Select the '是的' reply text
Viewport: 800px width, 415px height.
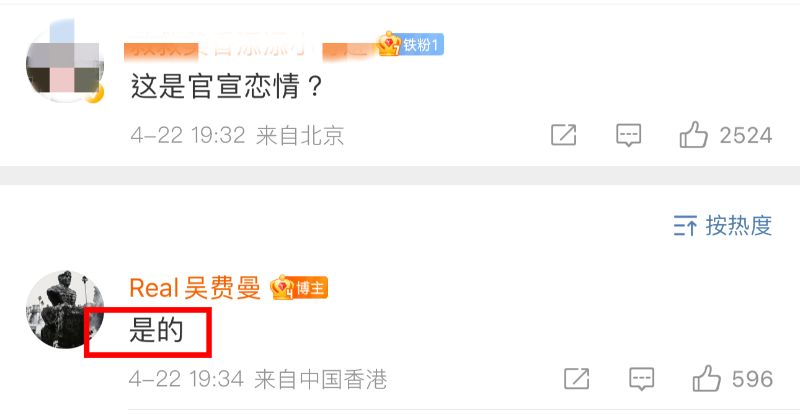(156, 330)
